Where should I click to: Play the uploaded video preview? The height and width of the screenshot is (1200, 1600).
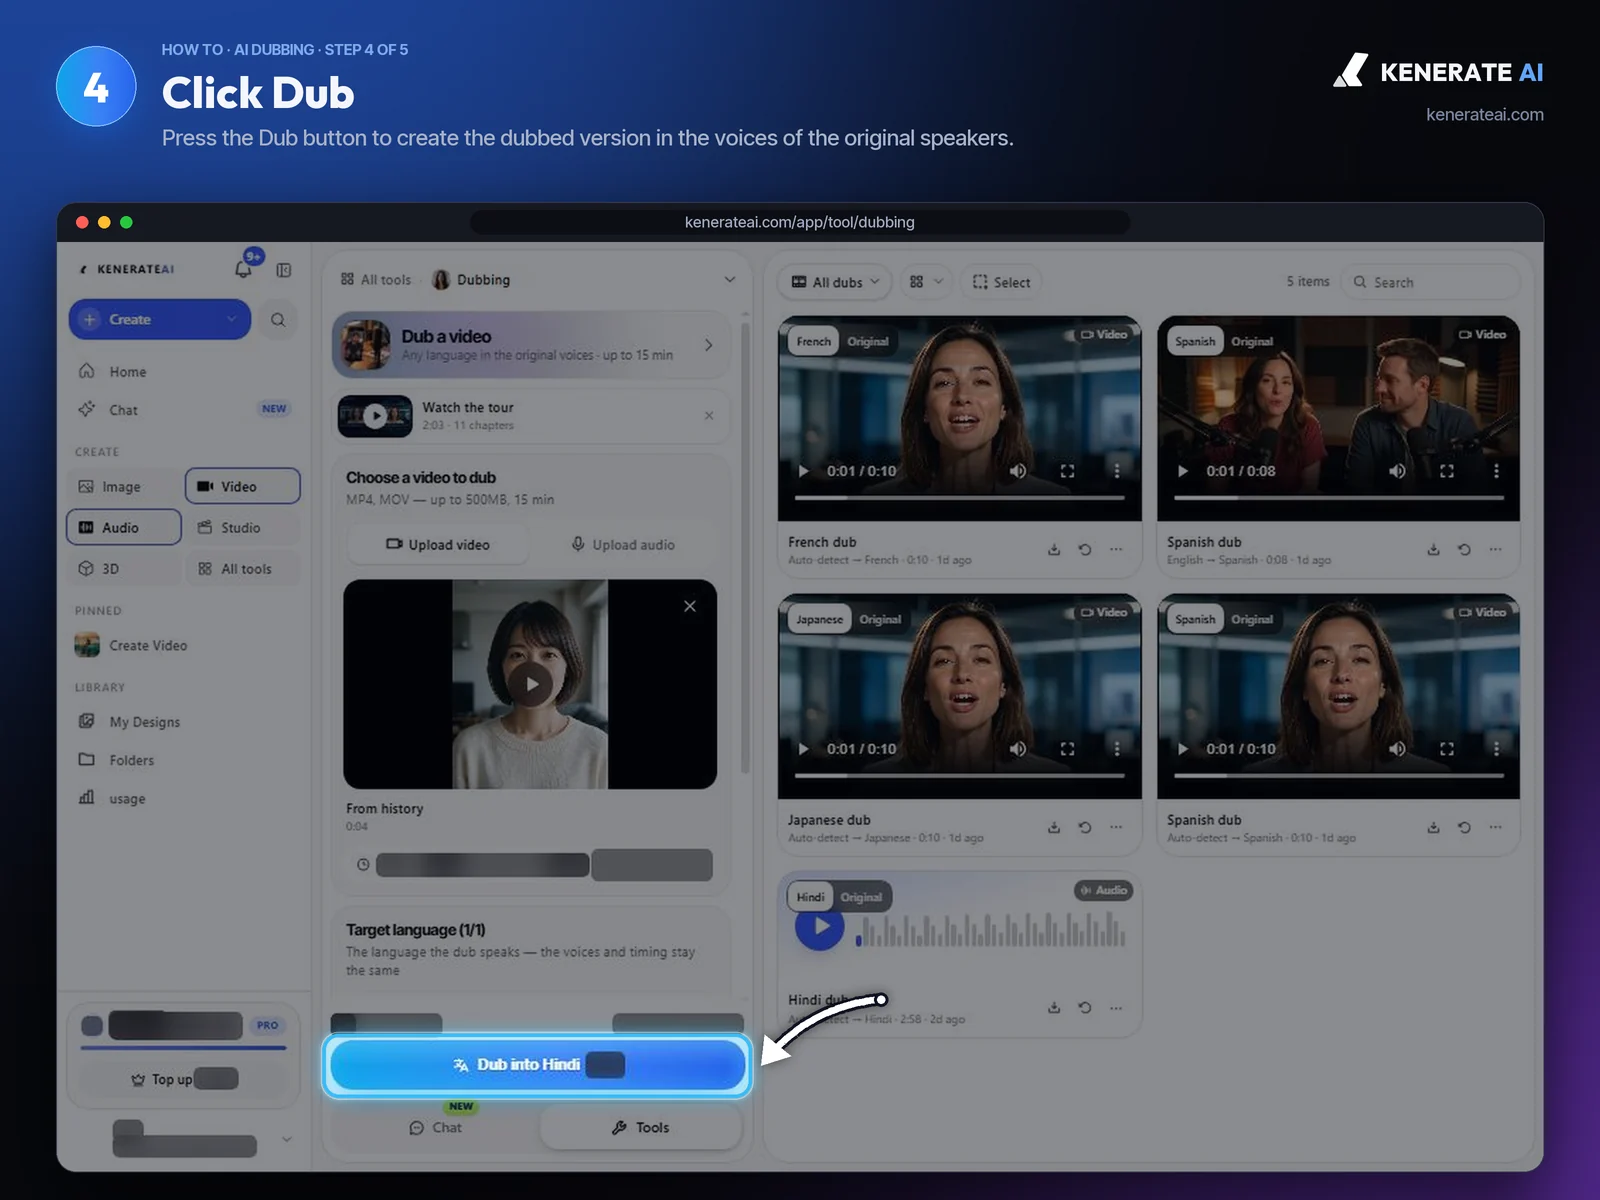531,684
